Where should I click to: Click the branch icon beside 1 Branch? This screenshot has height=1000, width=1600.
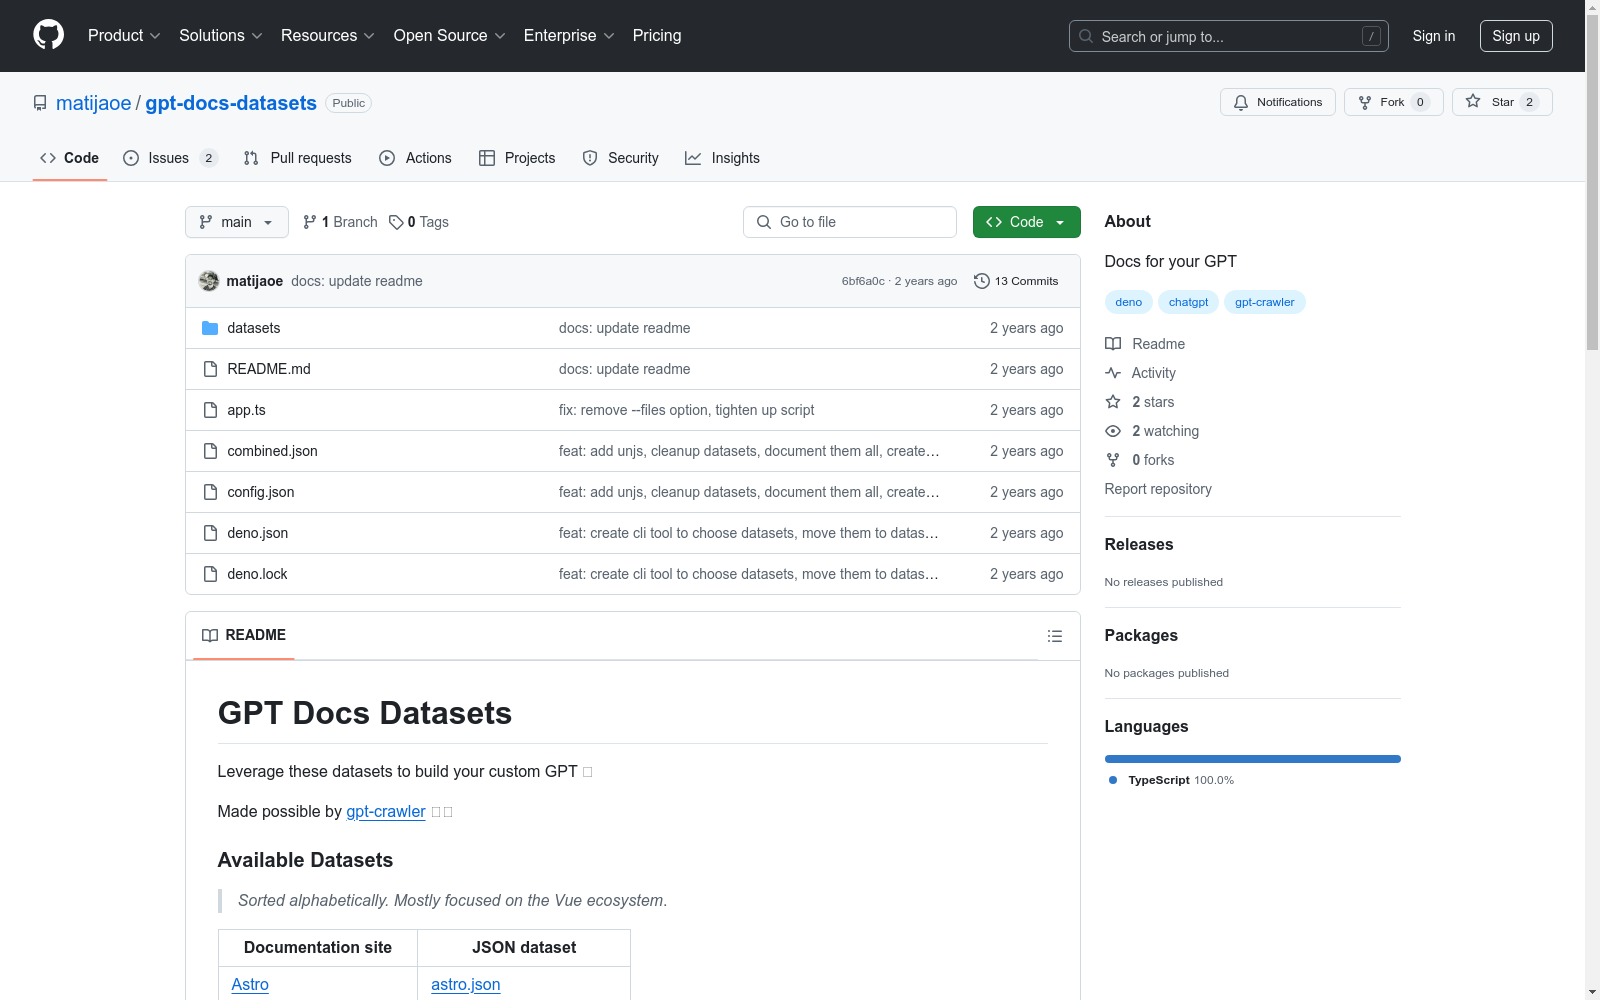pyautogui.click(x=310, y=222)
